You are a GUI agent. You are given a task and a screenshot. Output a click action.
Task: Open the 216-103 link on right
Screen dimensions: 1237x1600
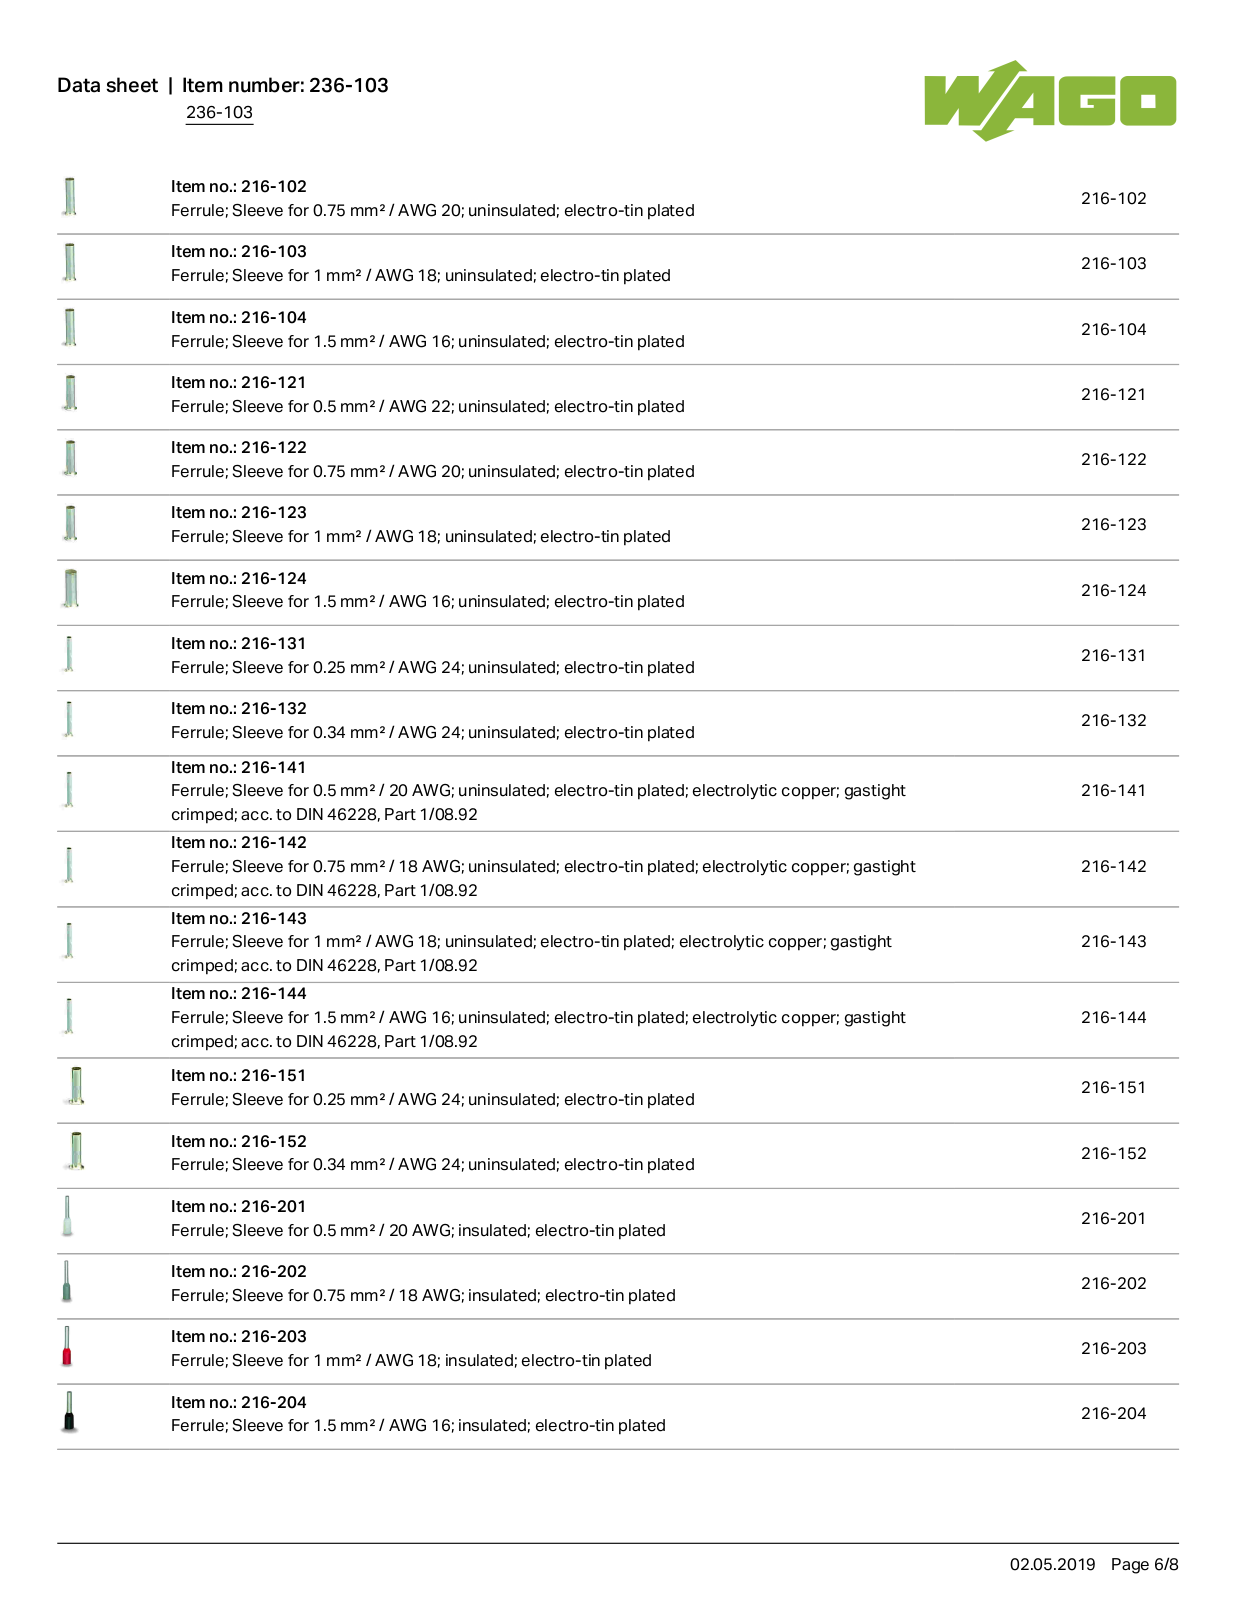[x=1113, y=263]
